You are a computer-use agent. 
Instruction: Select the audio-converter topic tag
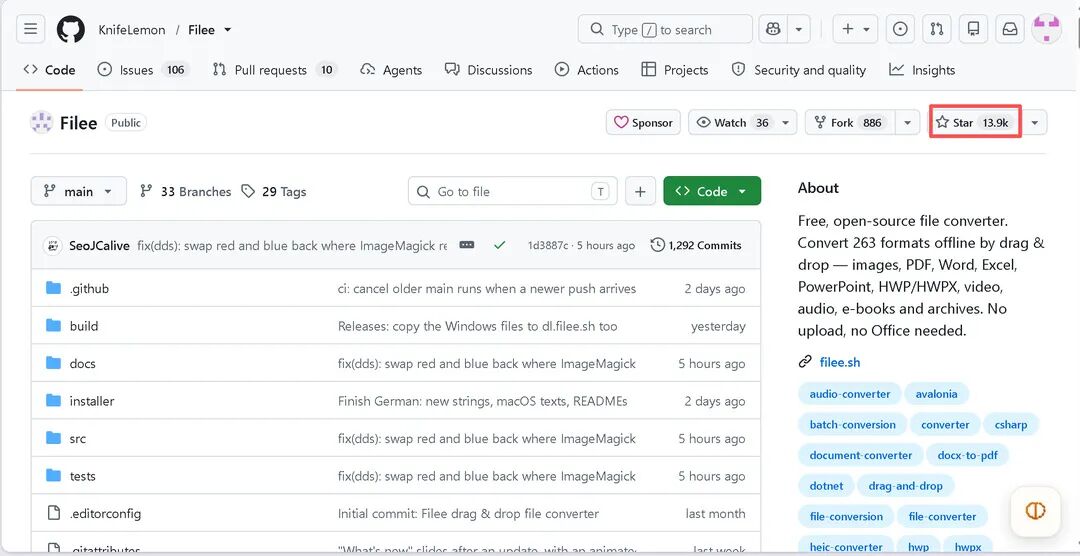850,394
